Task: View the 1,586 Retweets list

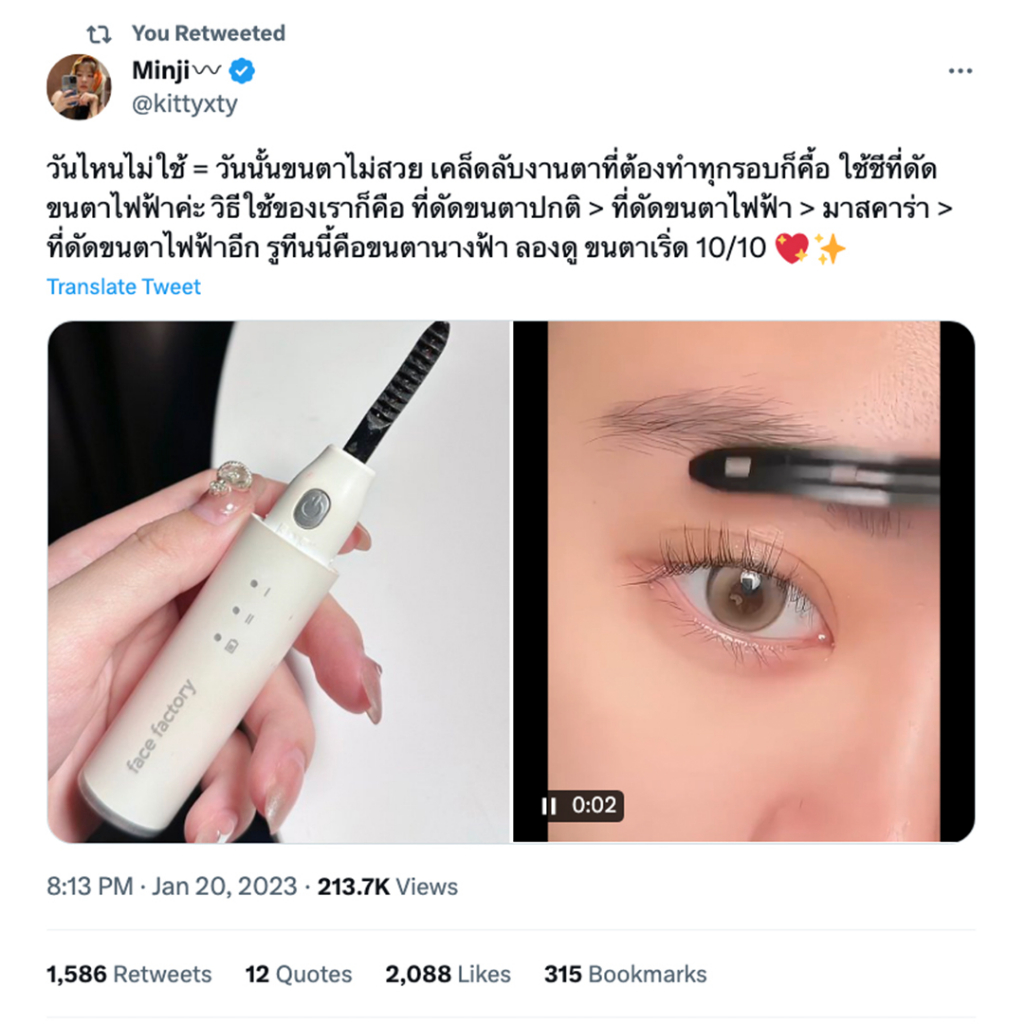Action: click(x=129, y=974)
